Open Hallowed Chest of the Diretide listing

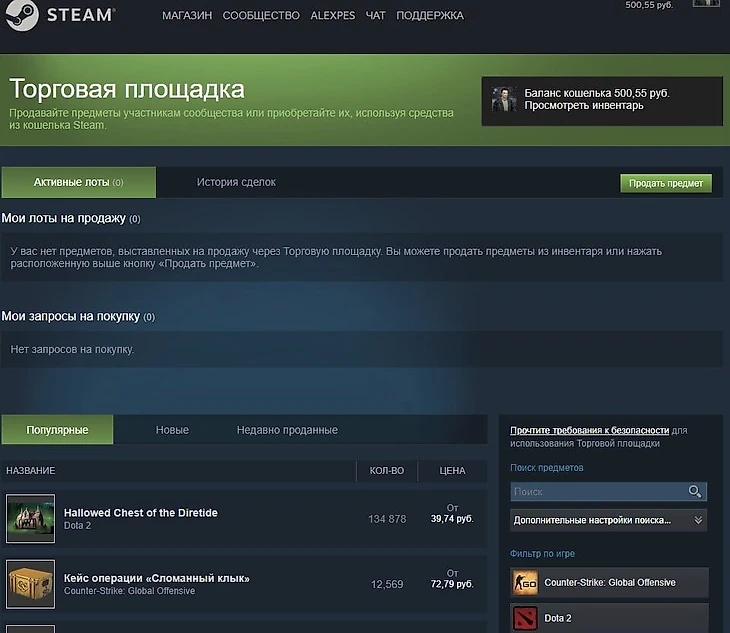pyautogui.click(x=141, y=512)
